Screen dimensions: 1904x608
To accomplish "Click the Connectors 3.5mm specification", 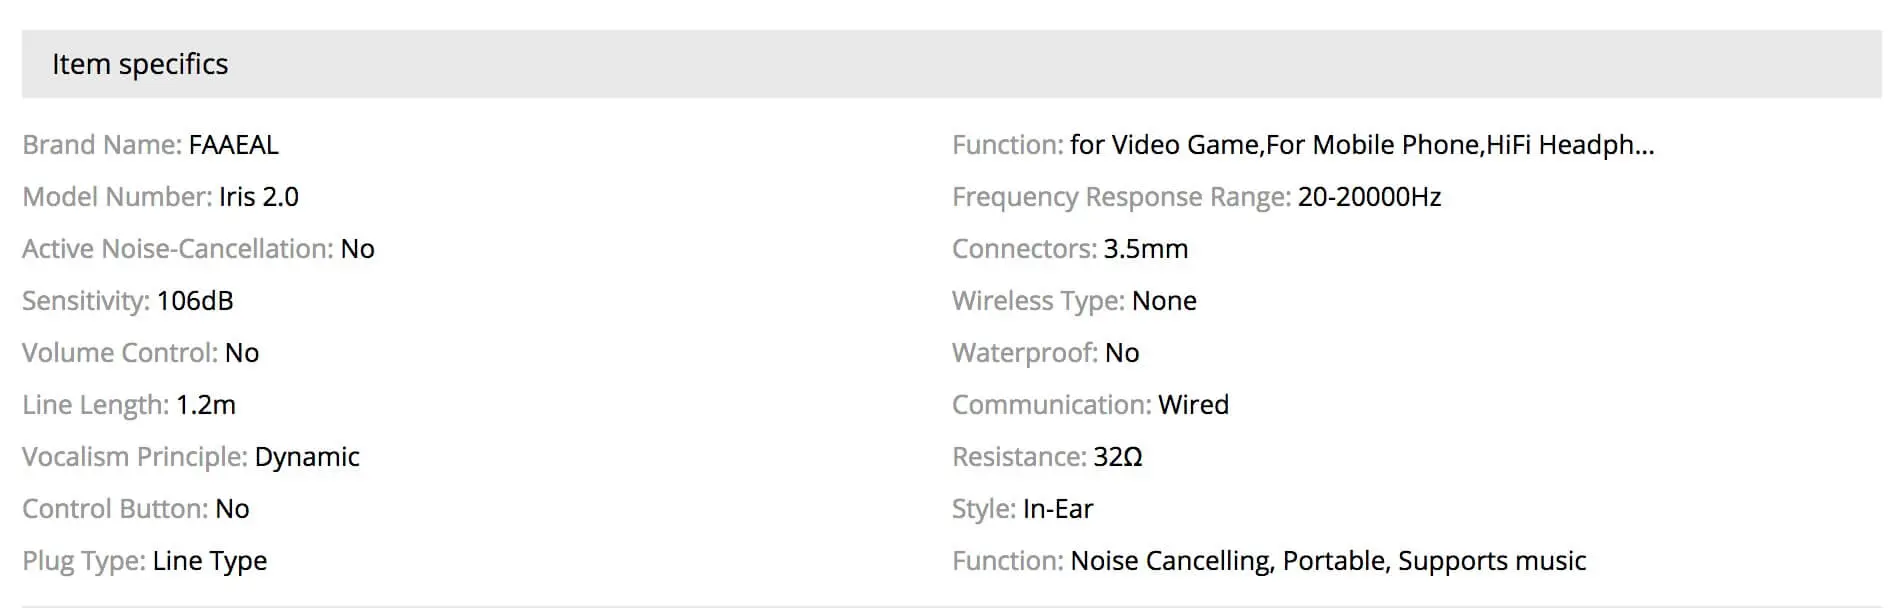I will click(x=1070, y=249).
